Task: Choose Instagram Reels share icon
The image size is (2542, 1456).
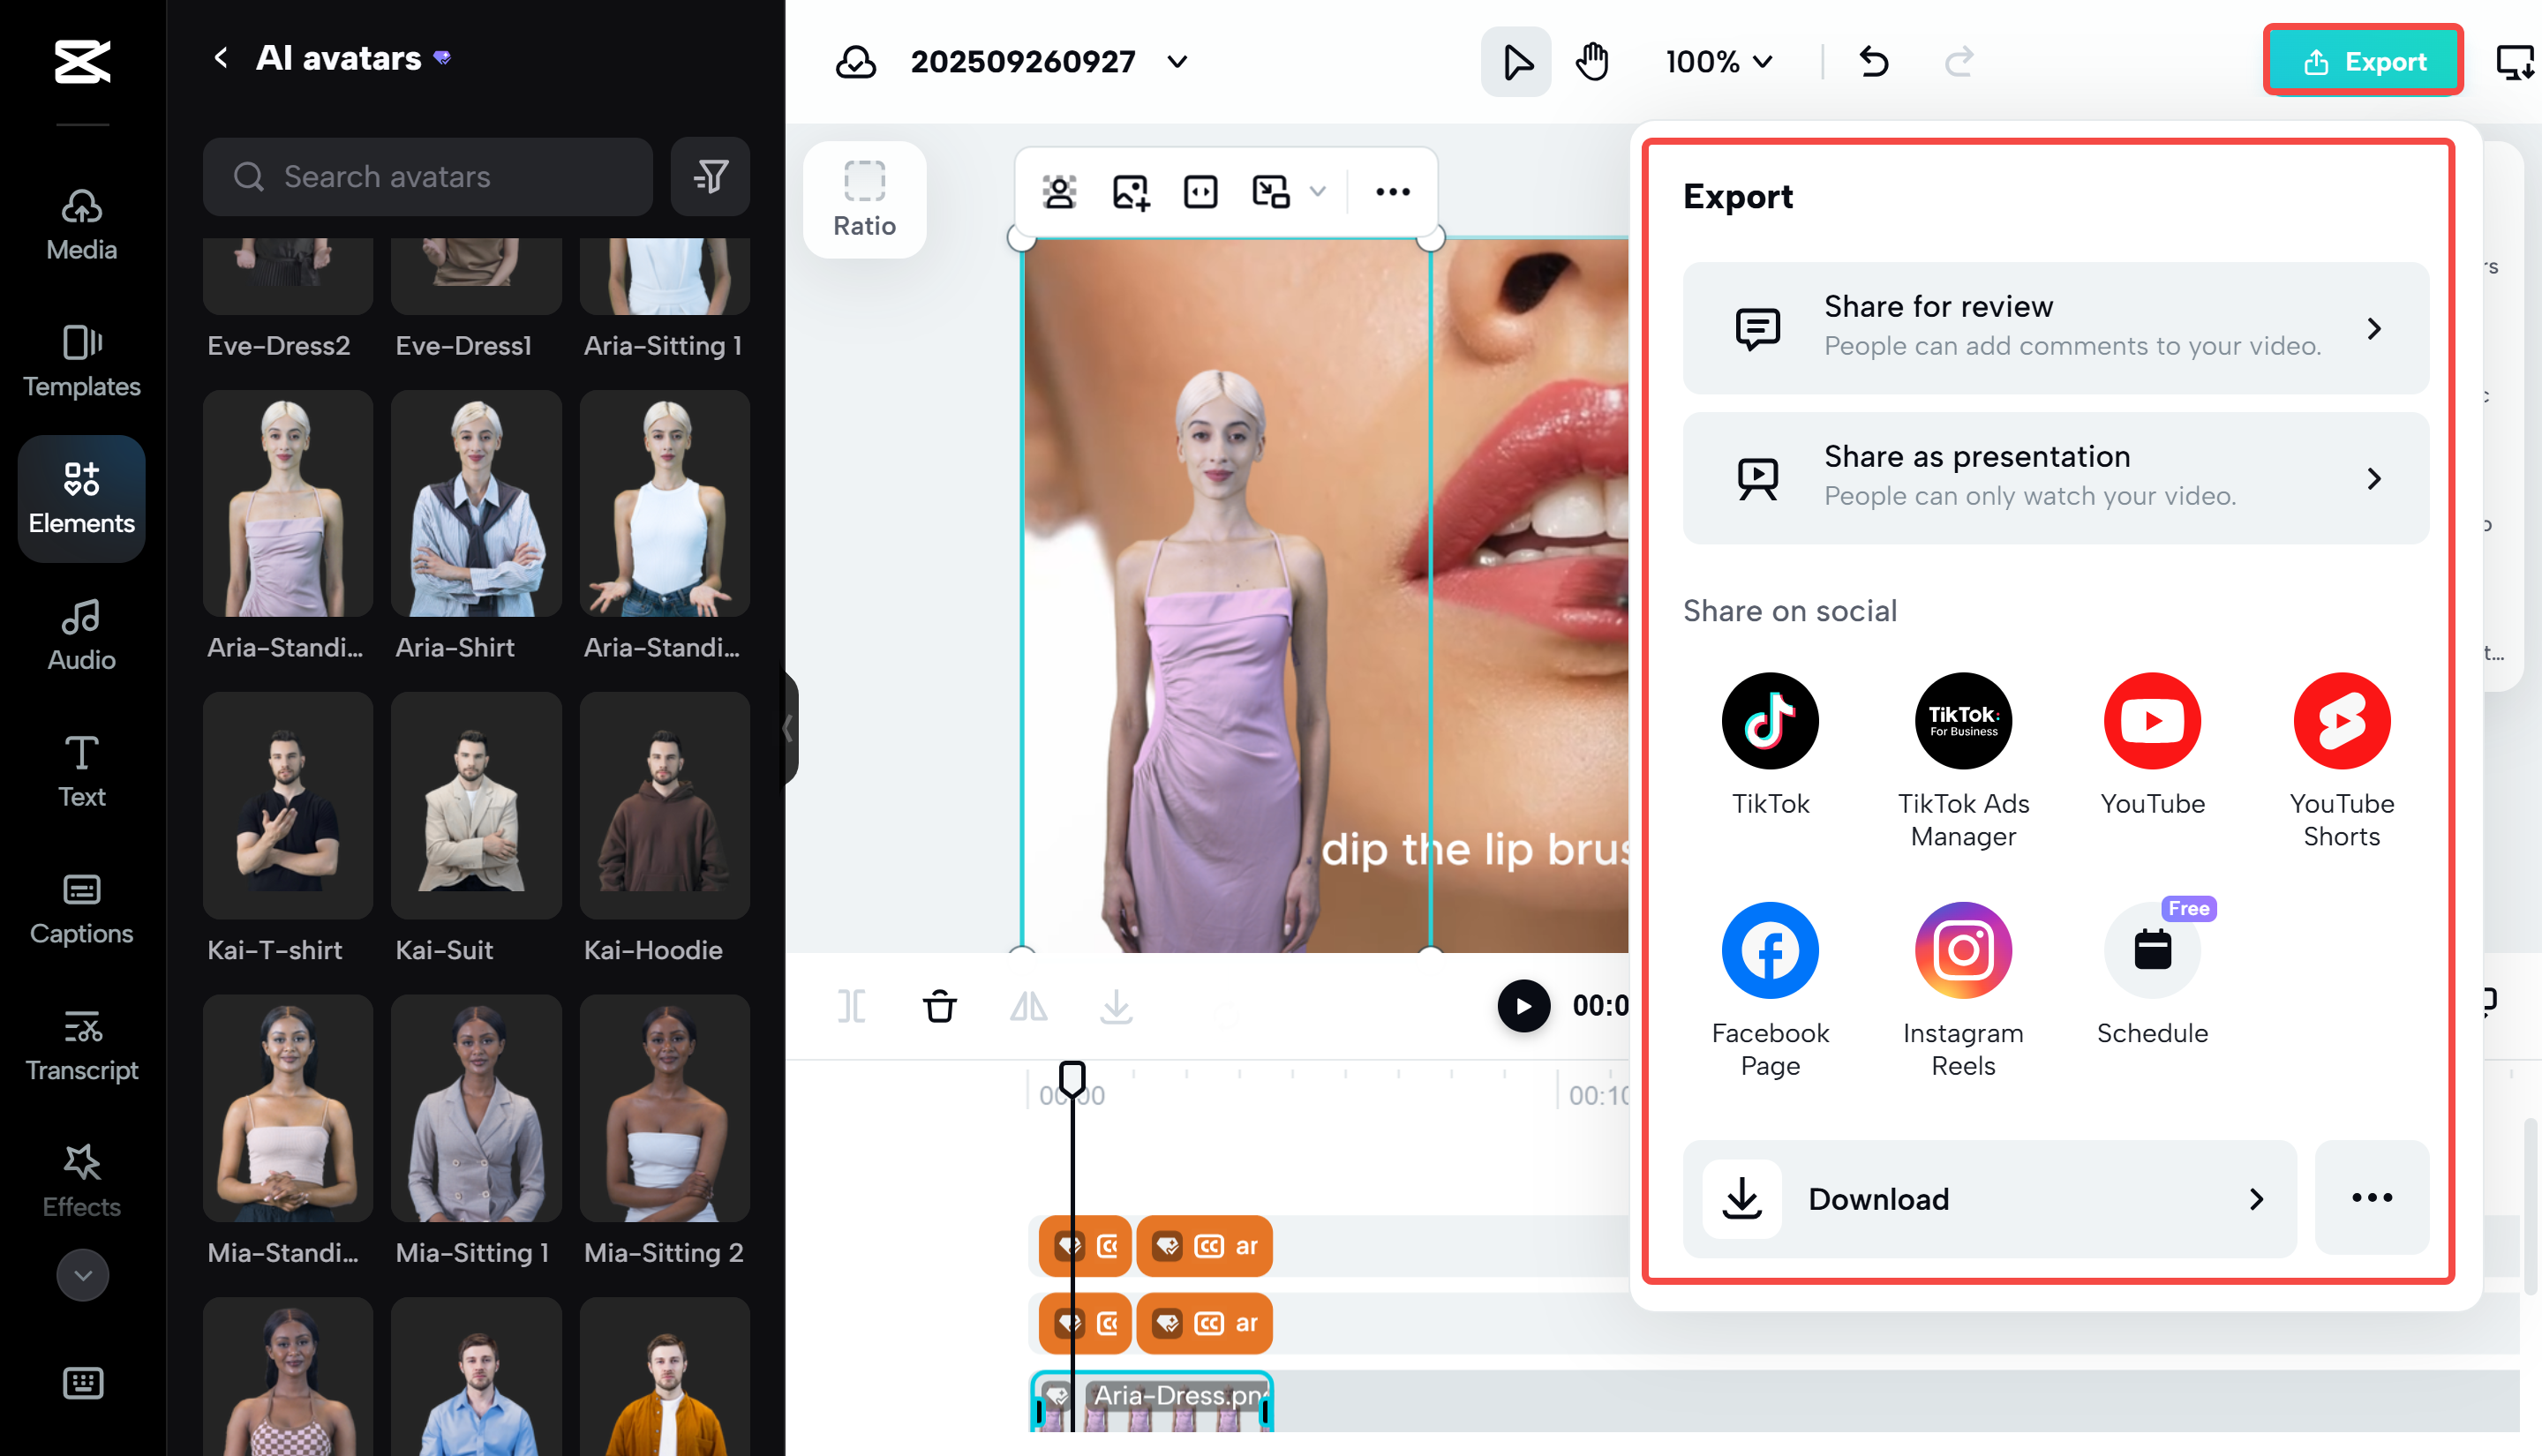Action: click(1962, 949)
